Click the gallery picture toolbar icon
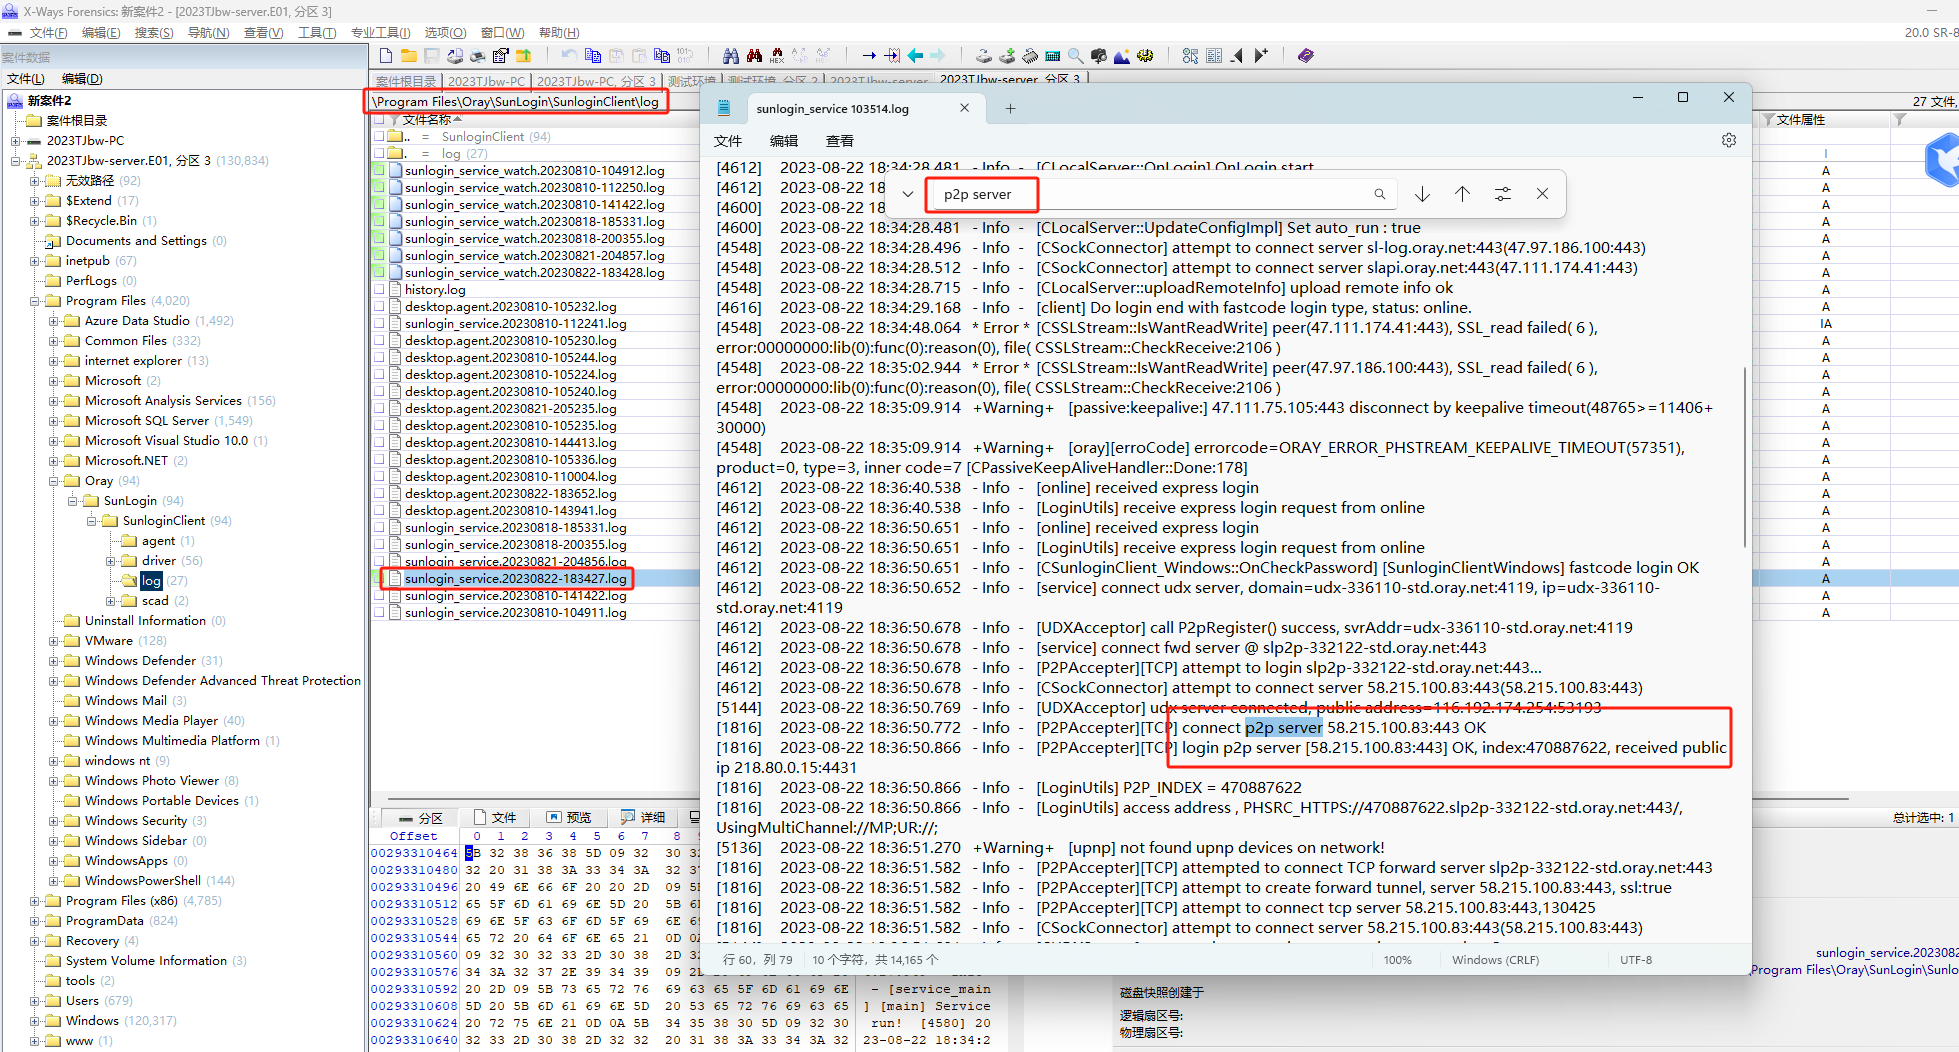 click(x=1122, y=56)
